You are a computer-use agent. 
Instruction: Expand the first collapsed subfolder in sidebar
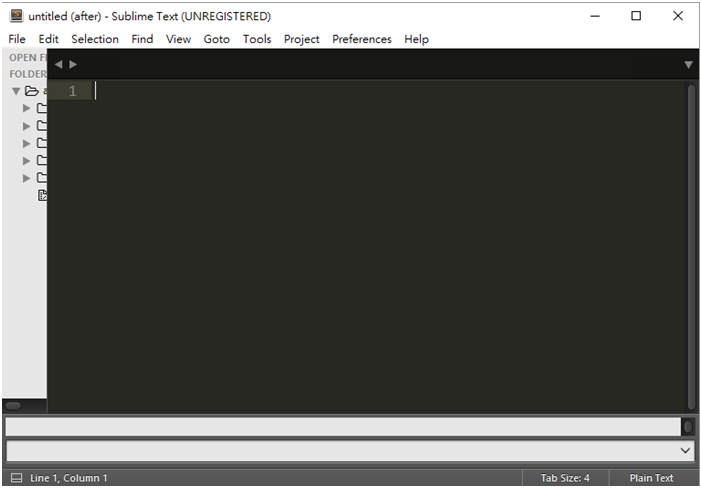26,108
